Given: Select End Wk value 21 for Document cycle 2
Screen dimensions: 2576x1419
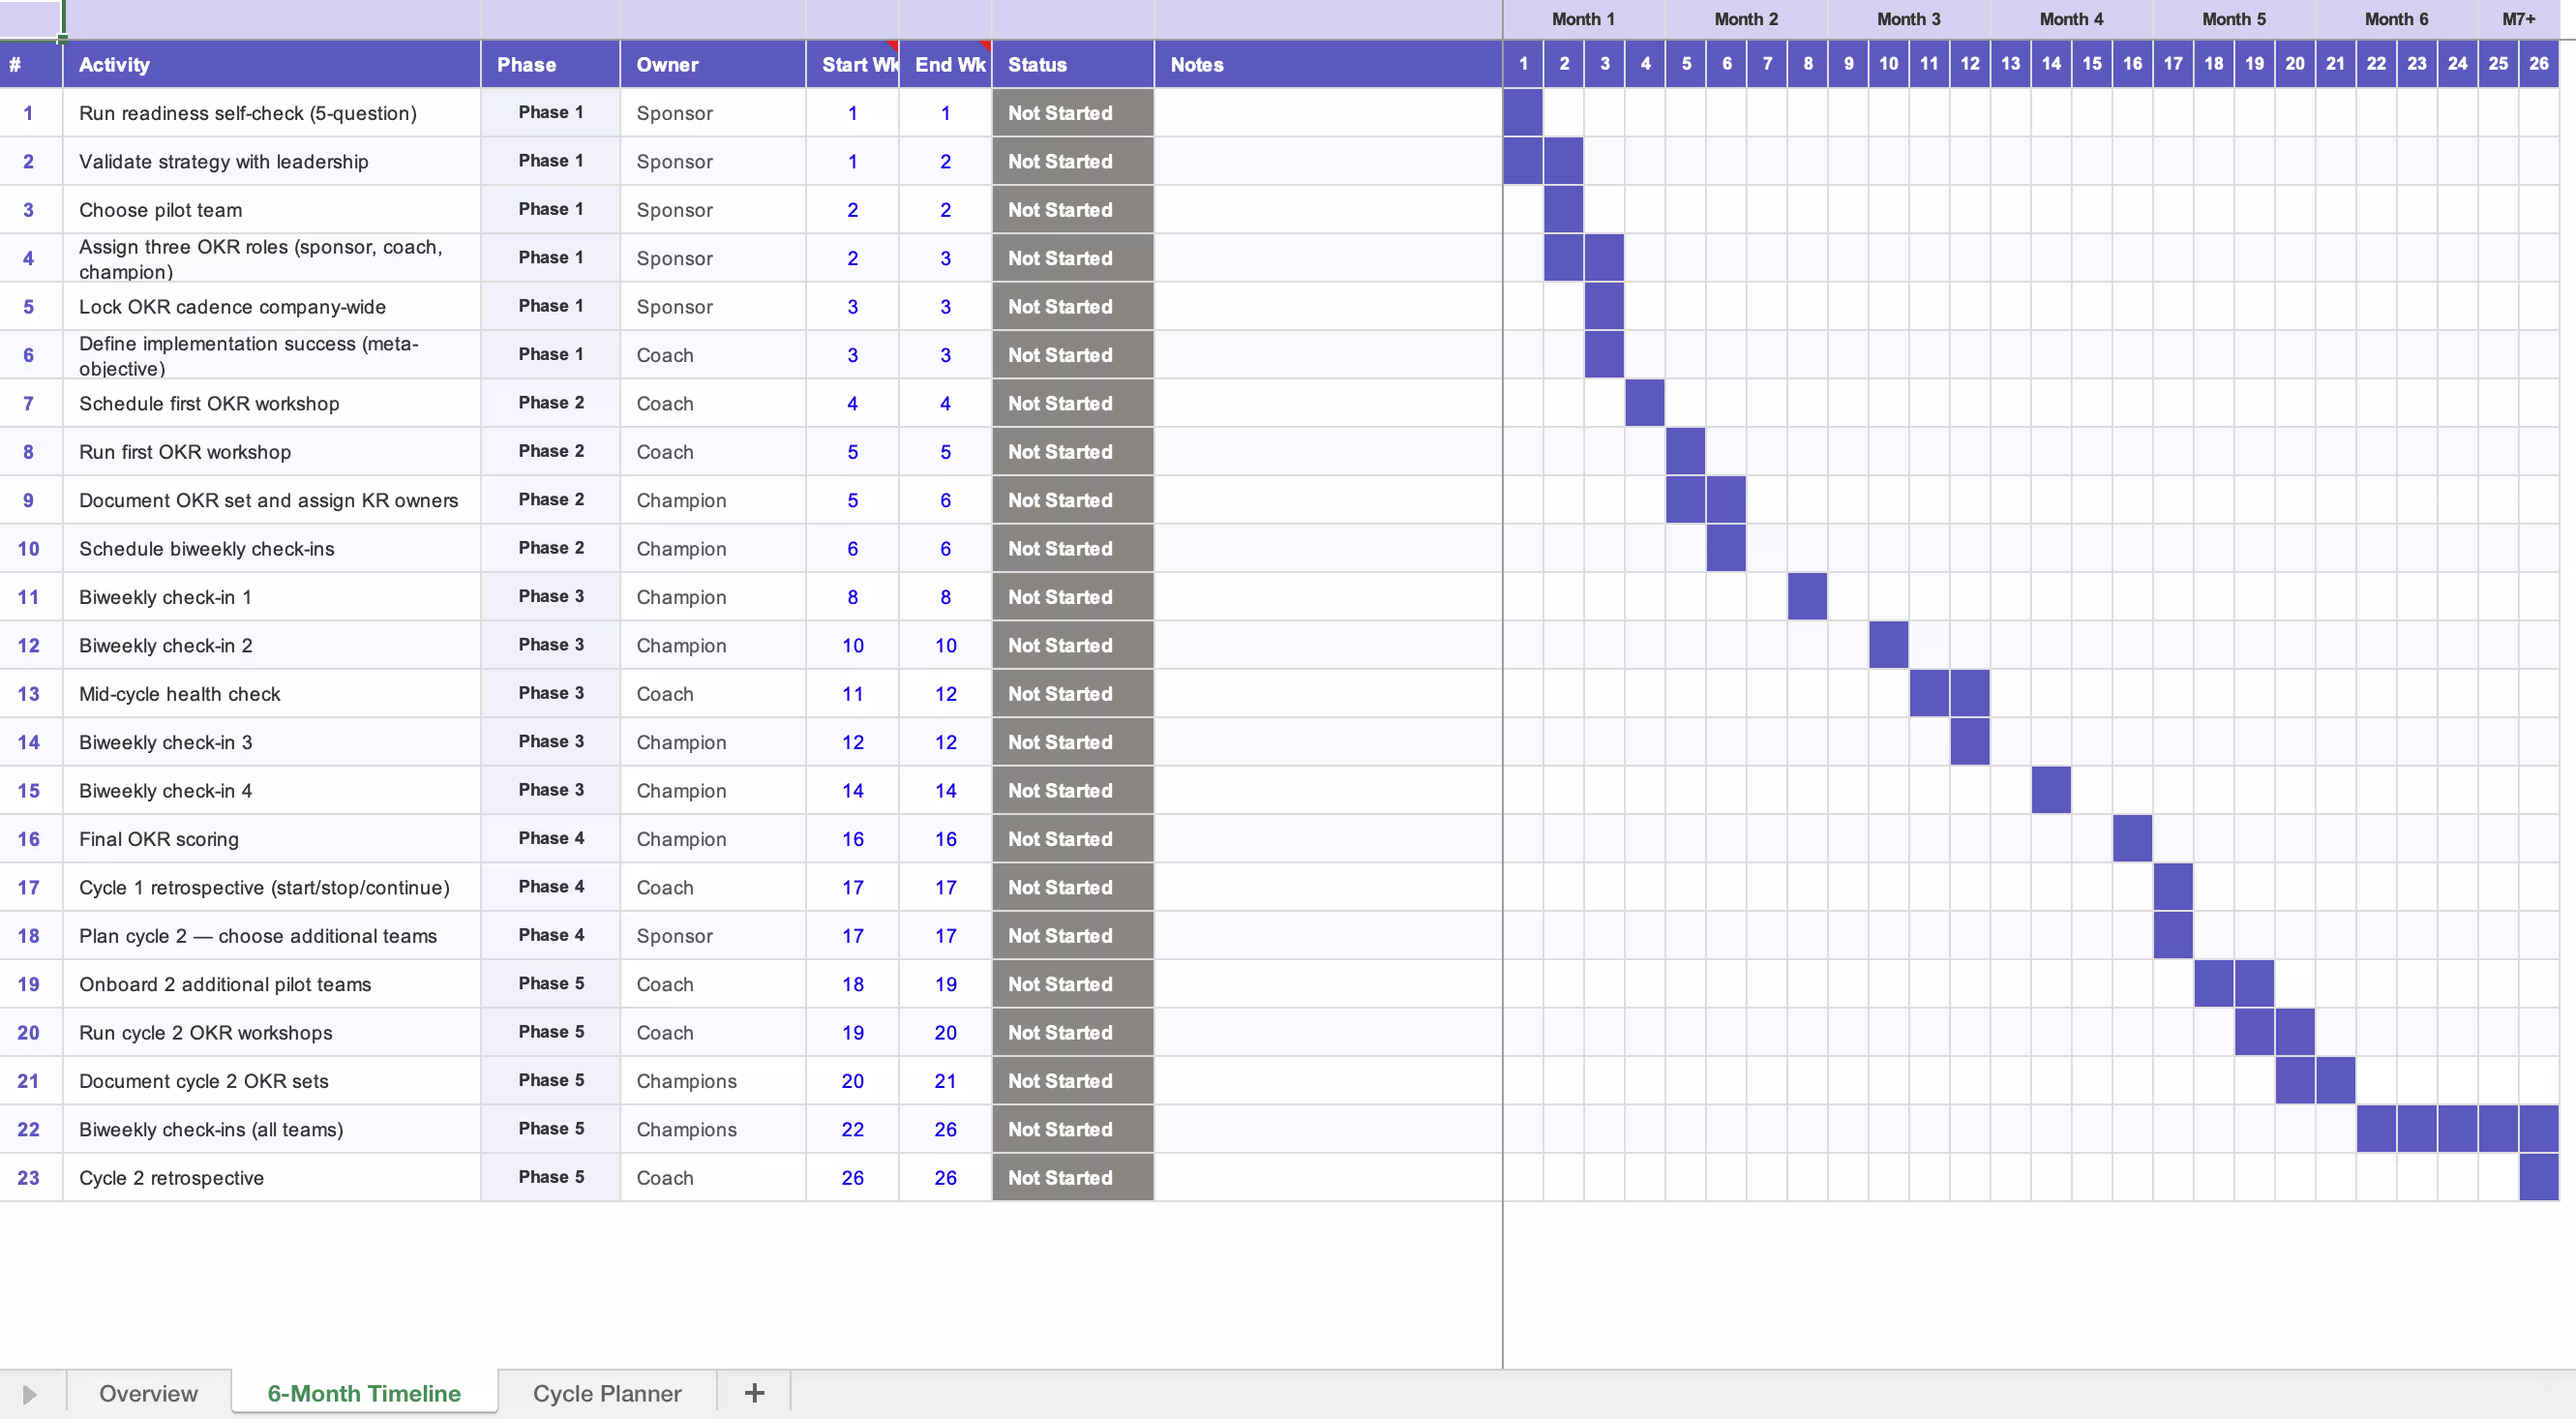Looking at the screenshot, I should coord(946,1081).
